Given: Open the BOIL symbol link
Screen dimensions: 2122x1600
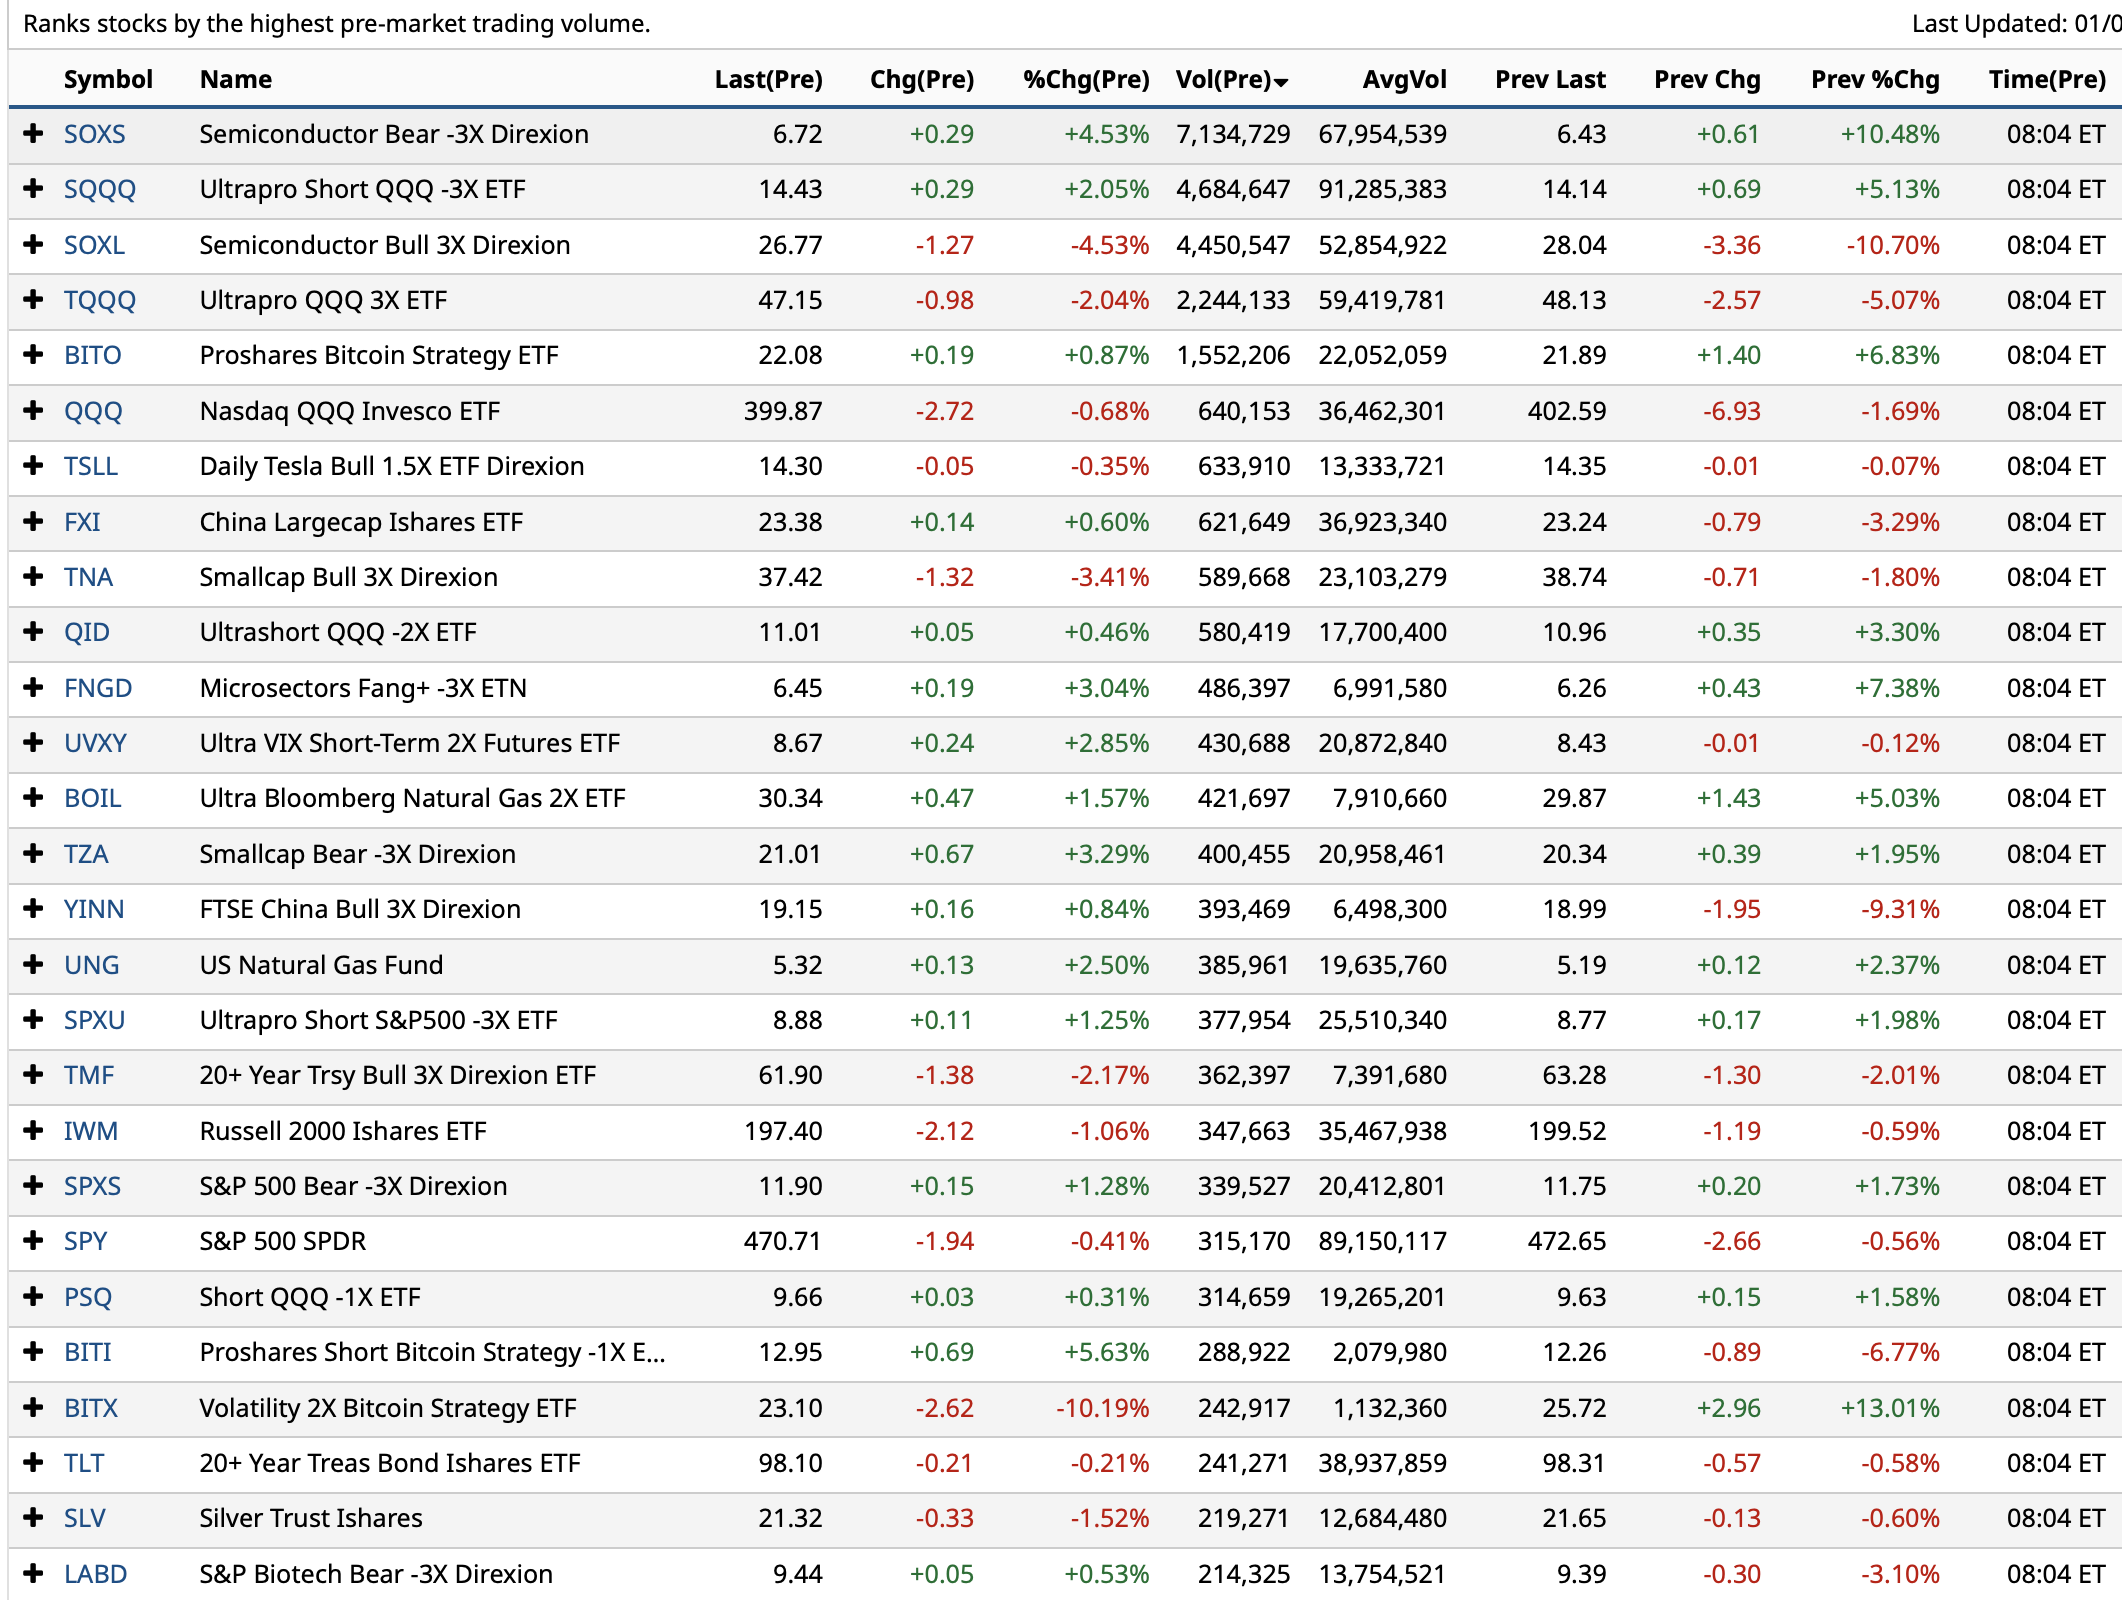Looking at the screenshot, I should (x=93, y=798).
